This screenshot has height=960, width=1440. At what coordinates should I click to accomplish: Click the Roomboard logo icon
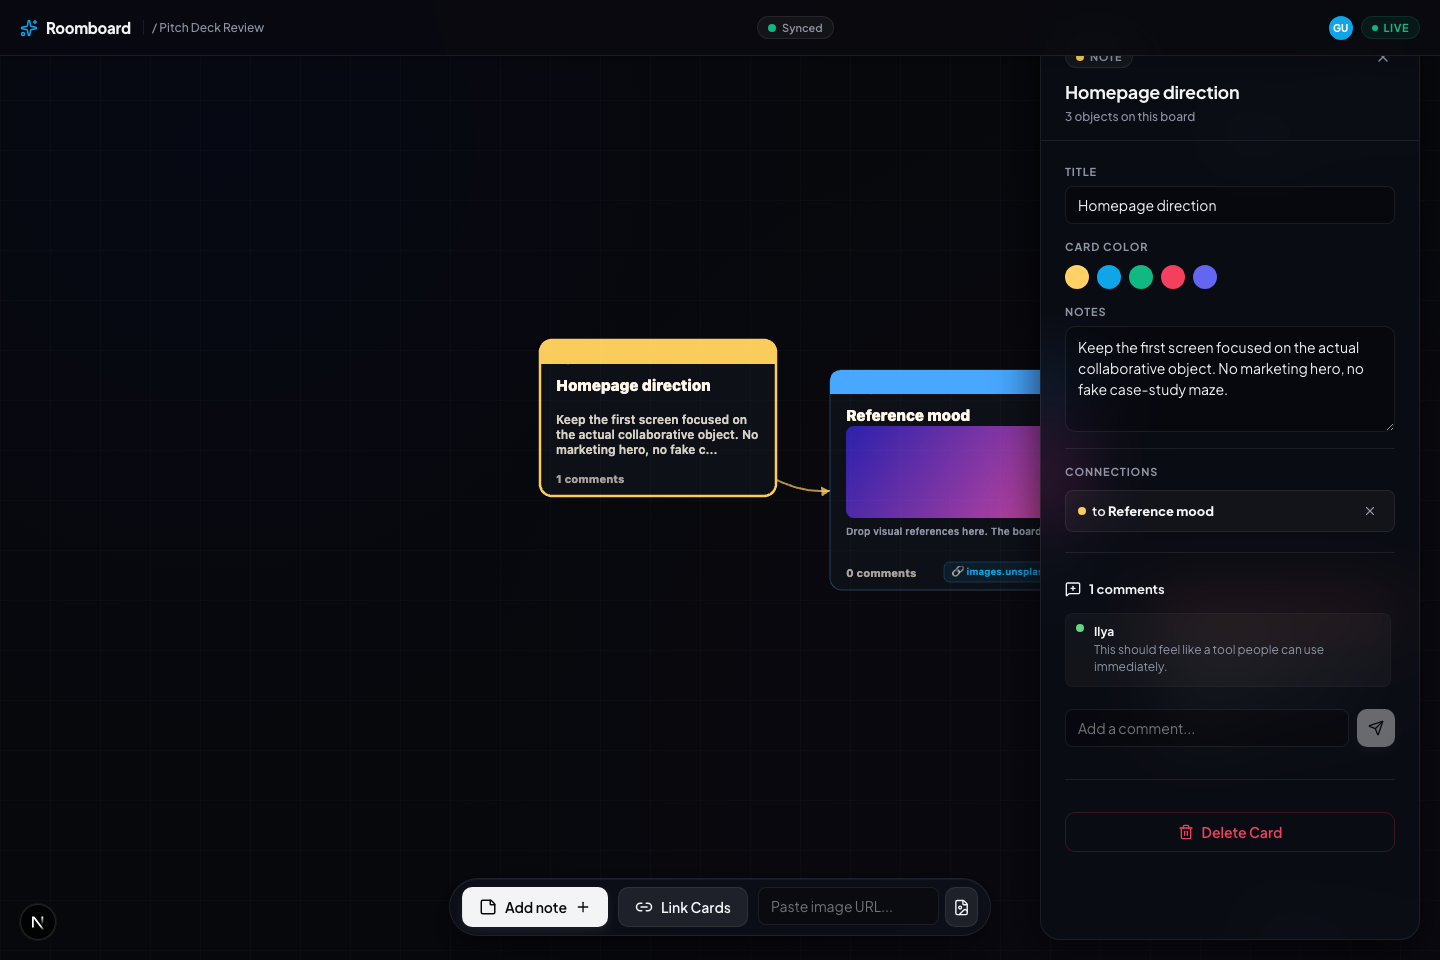29,28
